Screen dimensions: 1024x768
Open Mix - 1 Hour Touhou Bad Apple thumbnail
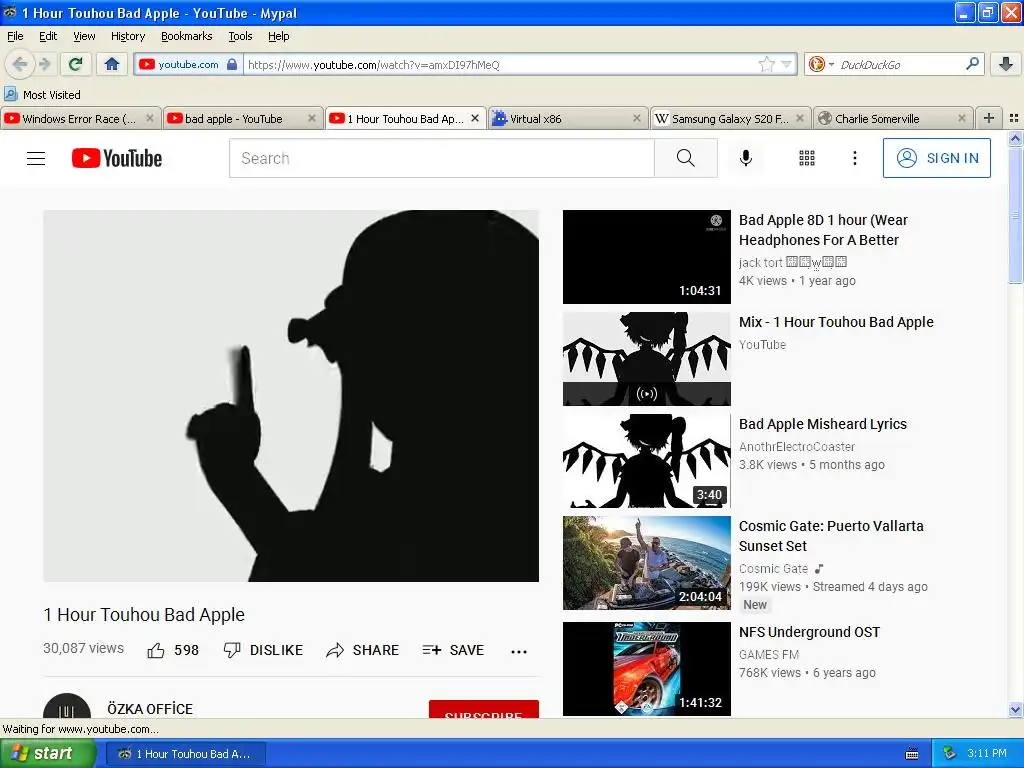point(647,359)
